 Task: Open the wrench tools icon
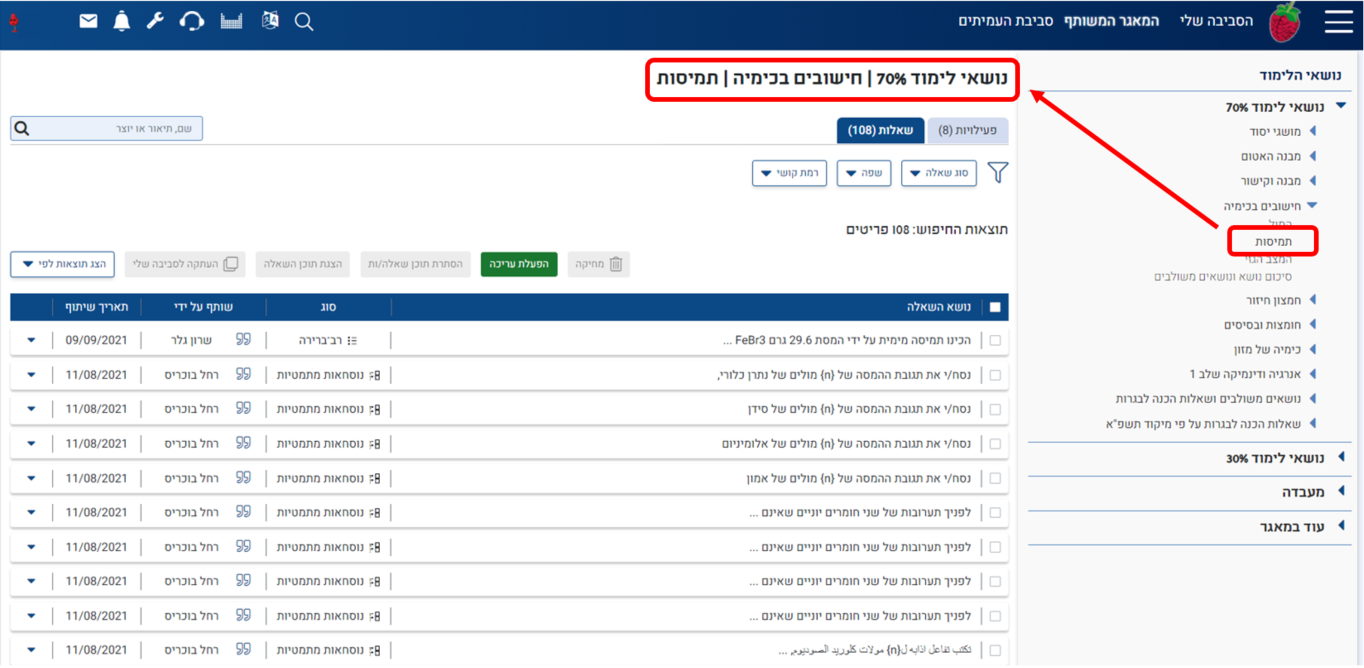(x=155, y=21)
